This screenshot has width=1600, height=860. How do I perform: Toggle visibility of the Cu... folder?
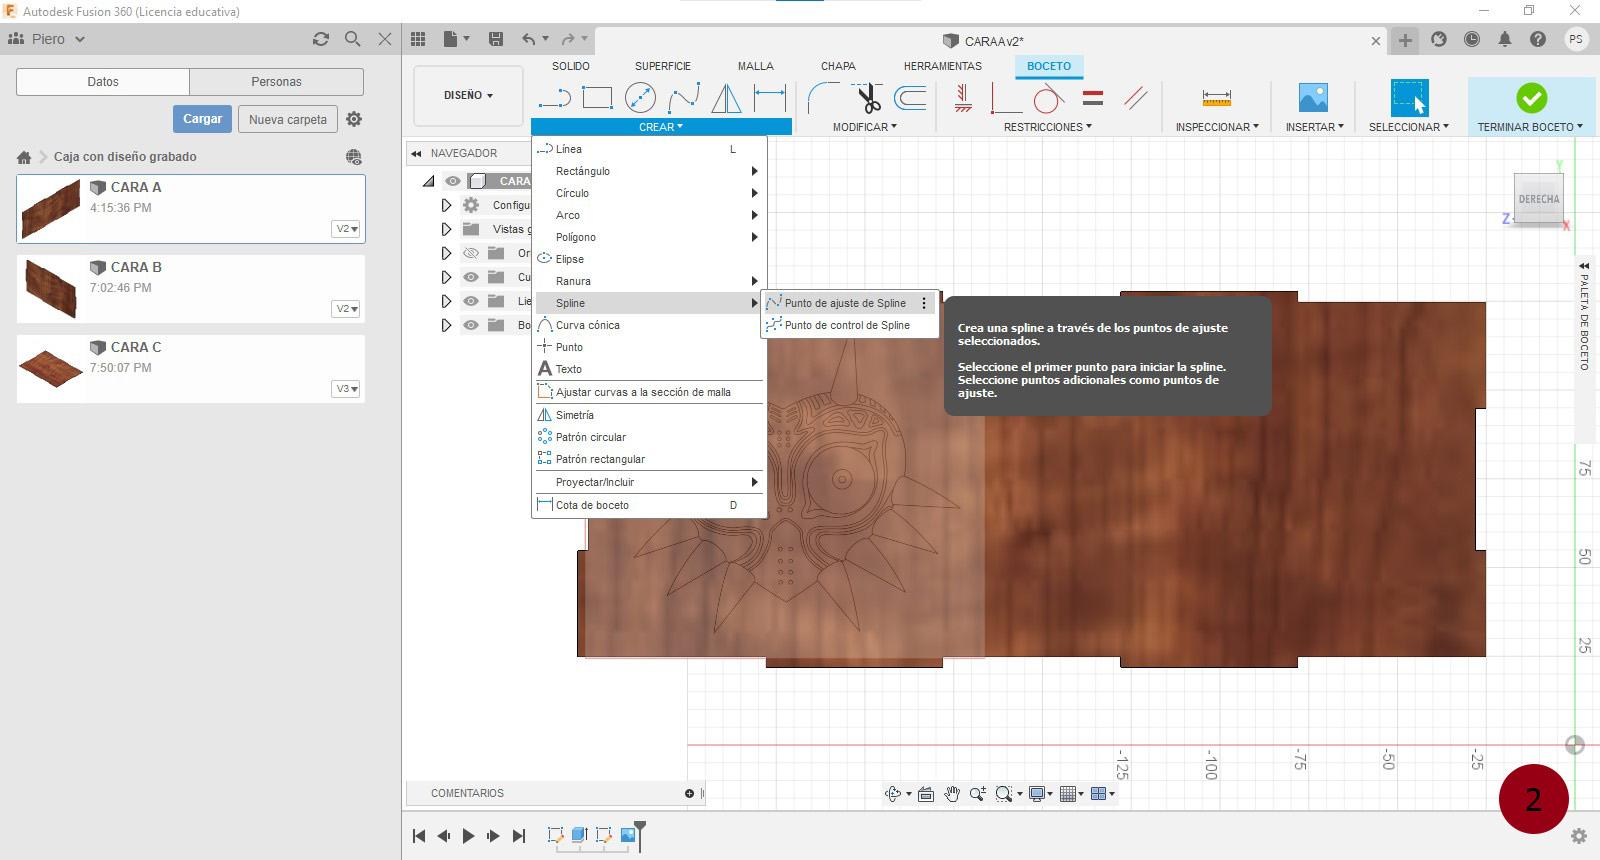(x=471, y=277)
